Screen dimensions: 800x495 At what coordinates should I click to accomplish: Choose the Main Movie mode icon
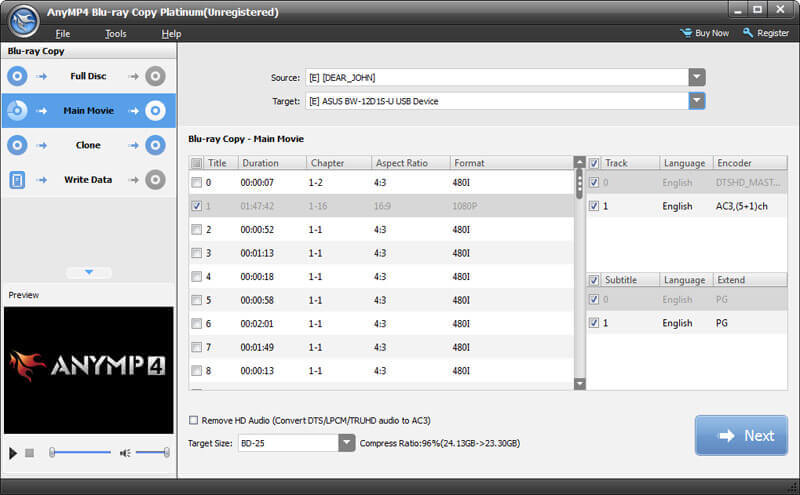tap(18, 111)
